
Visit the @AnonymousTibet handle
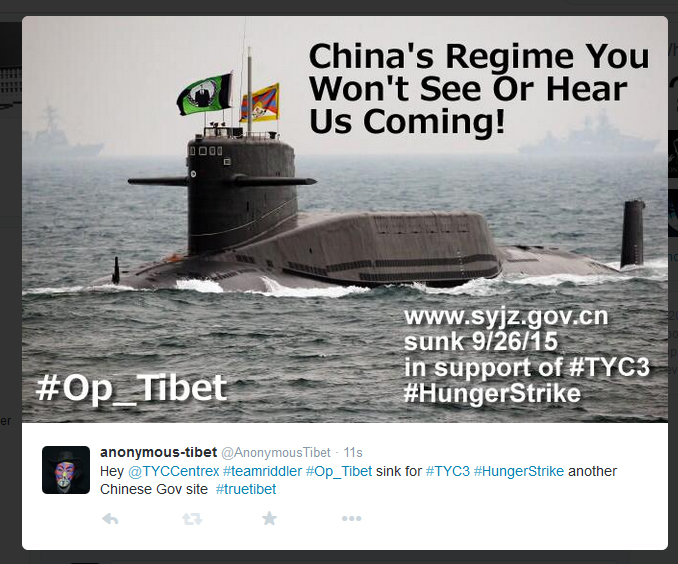click(x=276, y=452)
